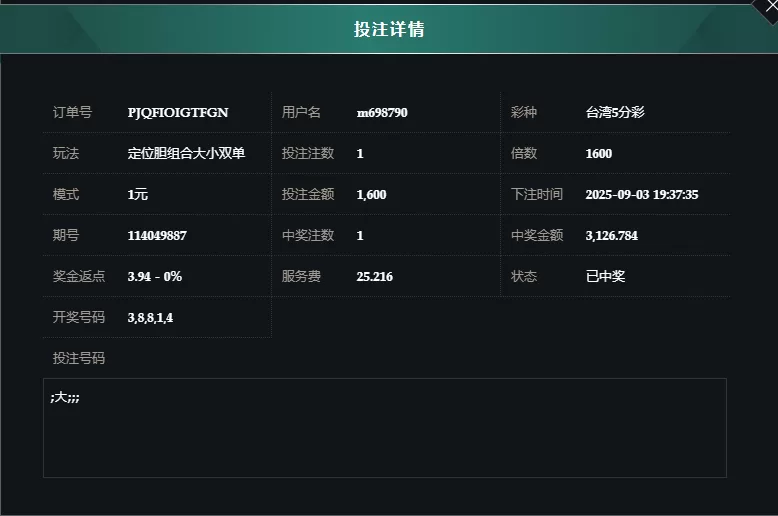
Task: Click the mode value 1元
Action: (137, 194)
